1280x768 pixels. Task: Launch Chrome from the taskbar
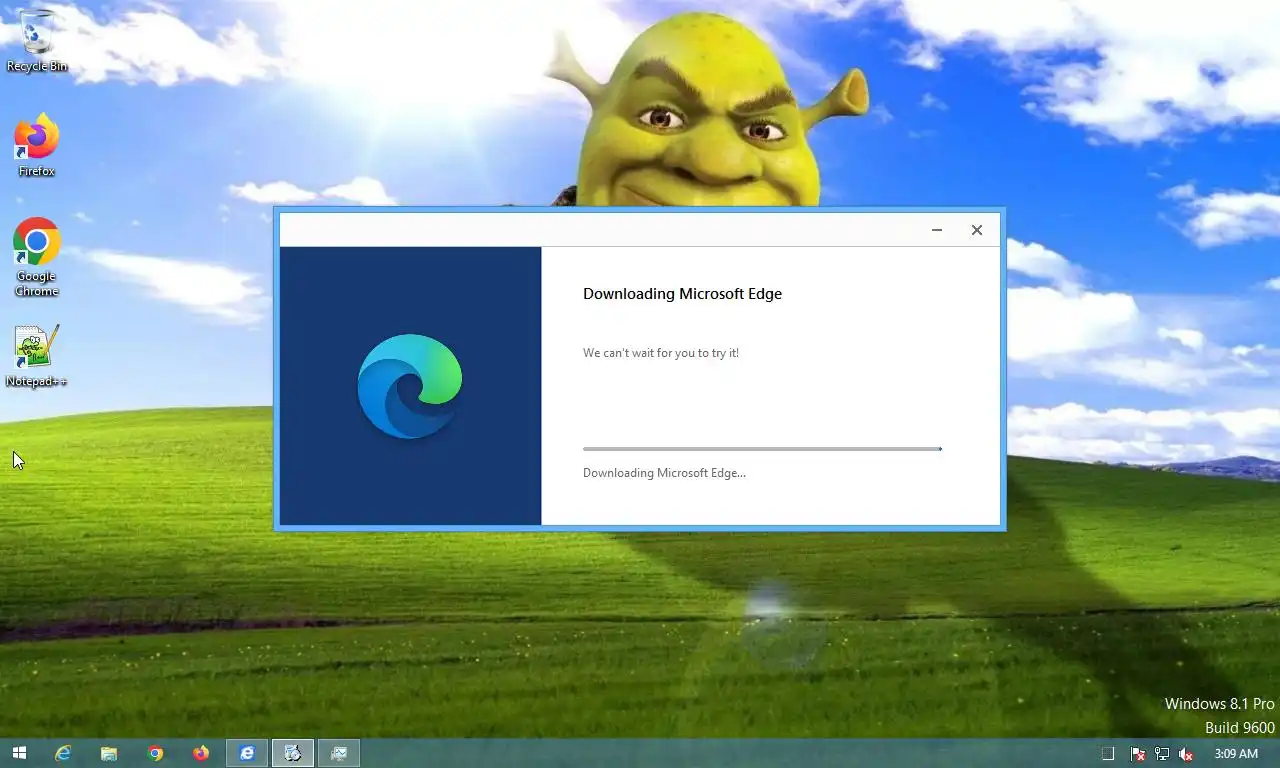[155, 753]
